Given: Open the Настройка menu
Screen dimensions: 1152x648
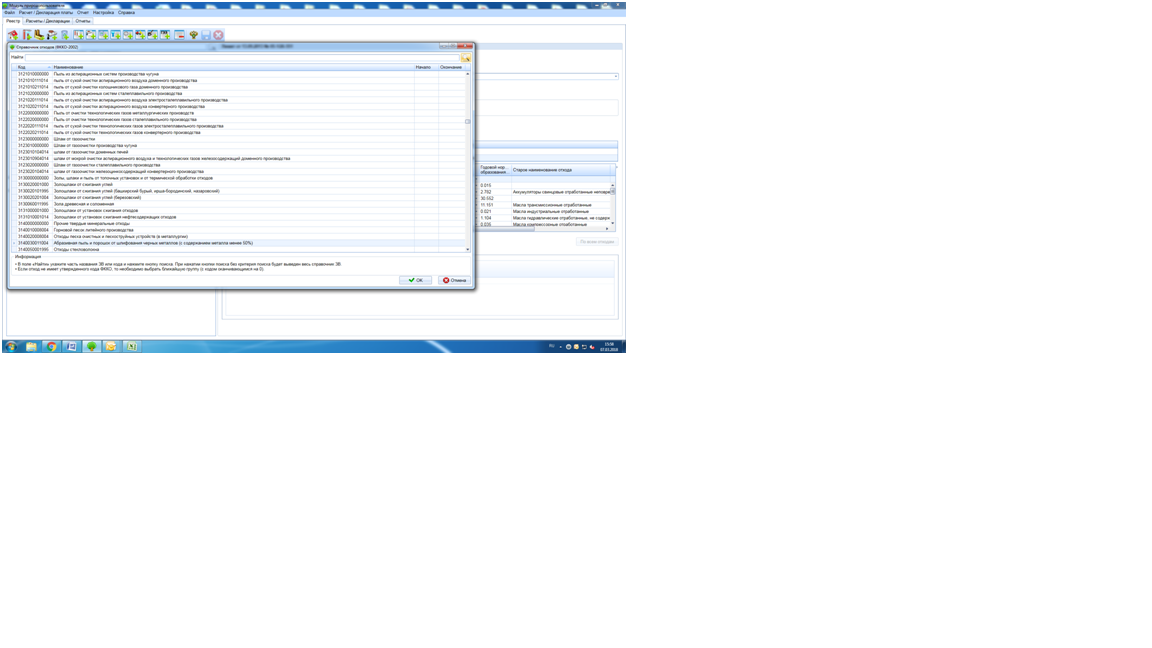Looking at the screenshot, I should click(103, 13).
